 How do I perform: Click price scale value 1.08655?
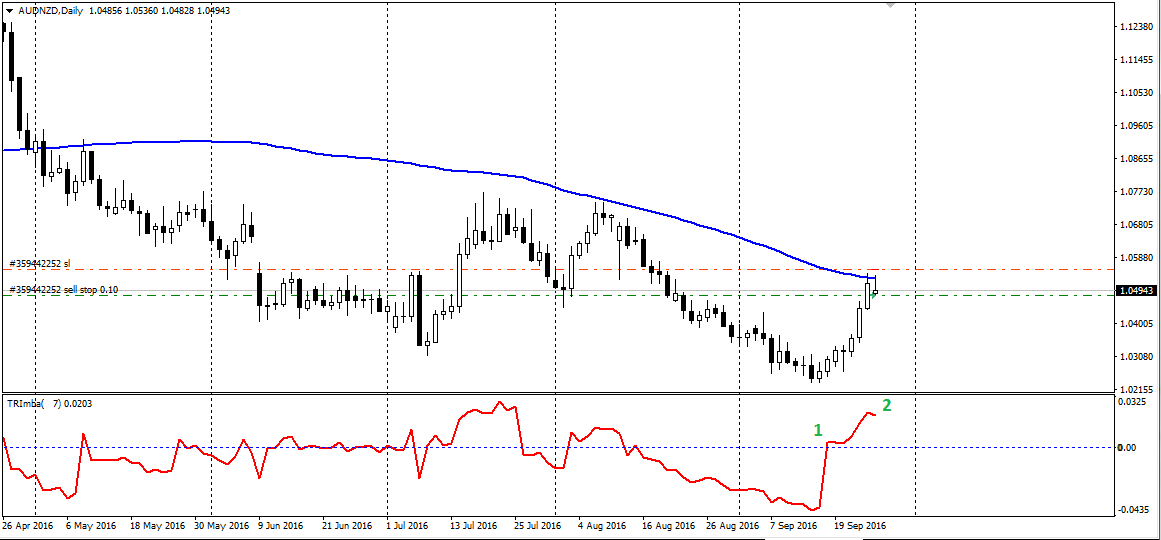point(1139,159)
